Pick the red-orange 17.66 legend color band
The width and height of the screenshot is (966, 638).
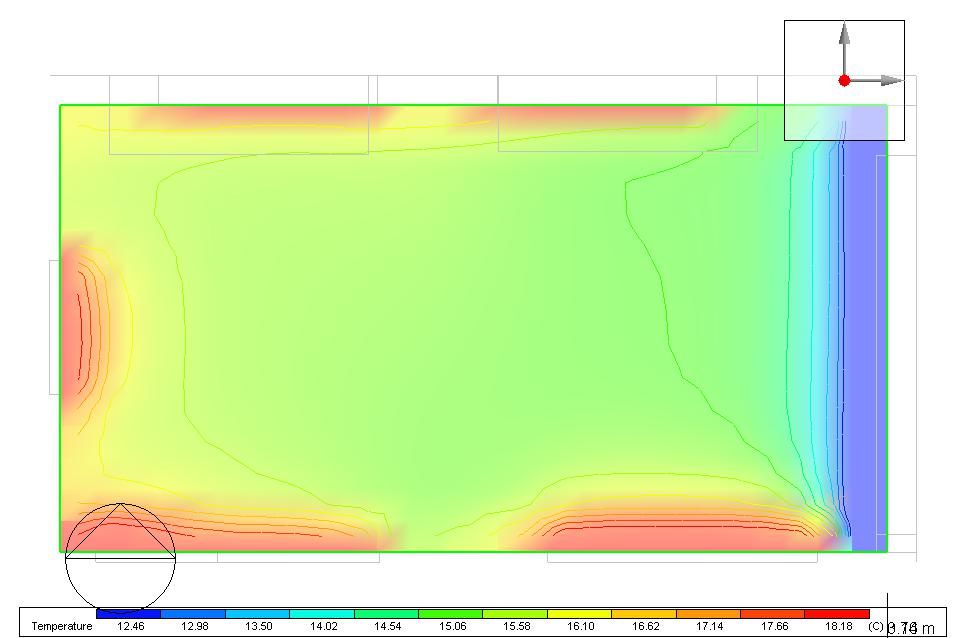tap(773, 614)
